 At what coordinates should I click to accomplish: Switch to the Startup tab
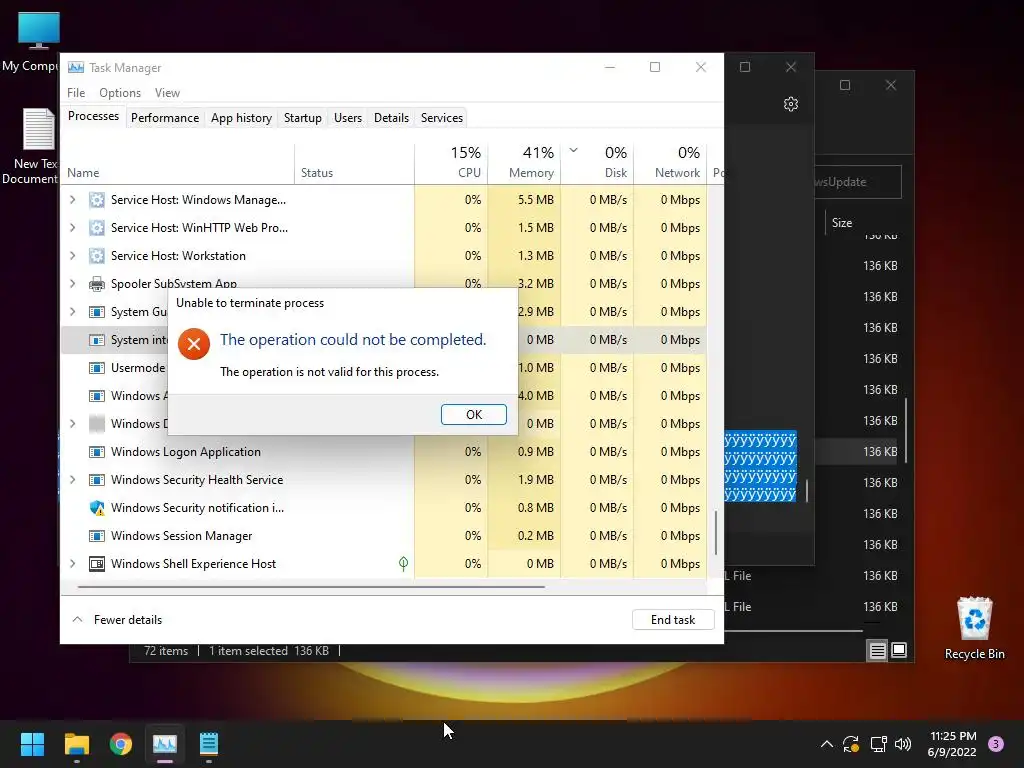pyautogui.click(x=302, y=118)
